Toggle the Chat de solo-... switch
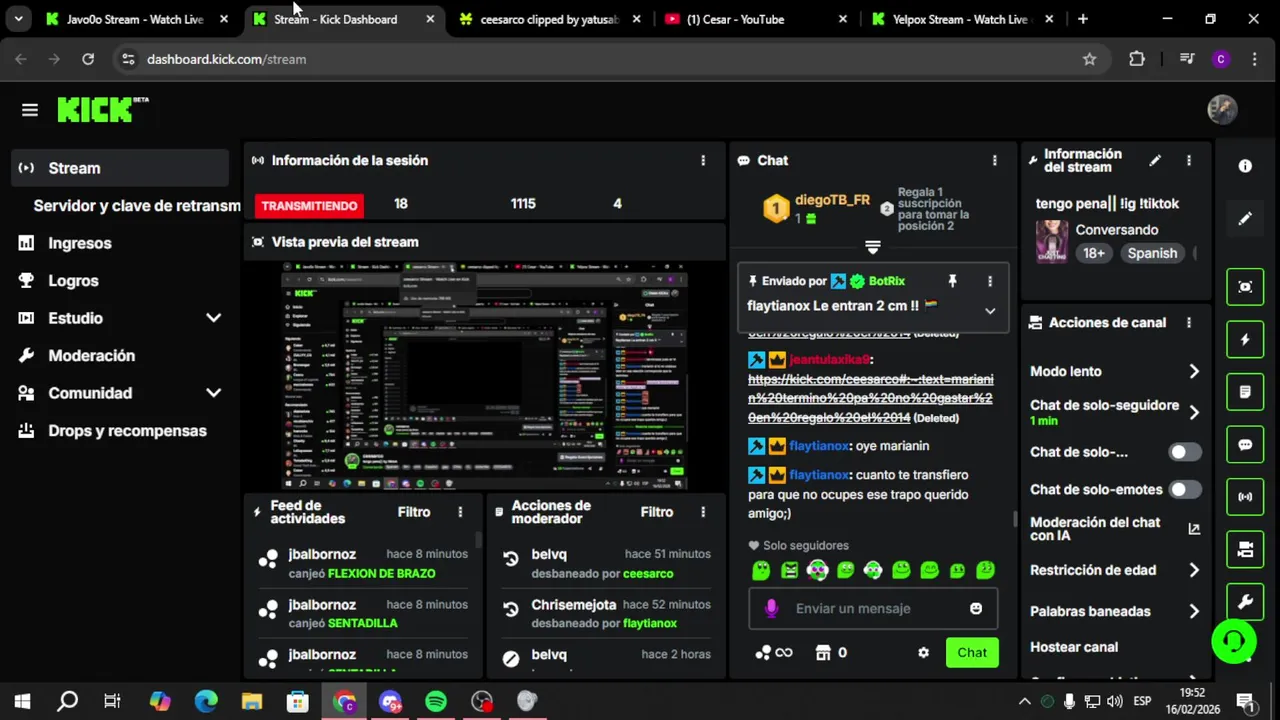 1185,452
